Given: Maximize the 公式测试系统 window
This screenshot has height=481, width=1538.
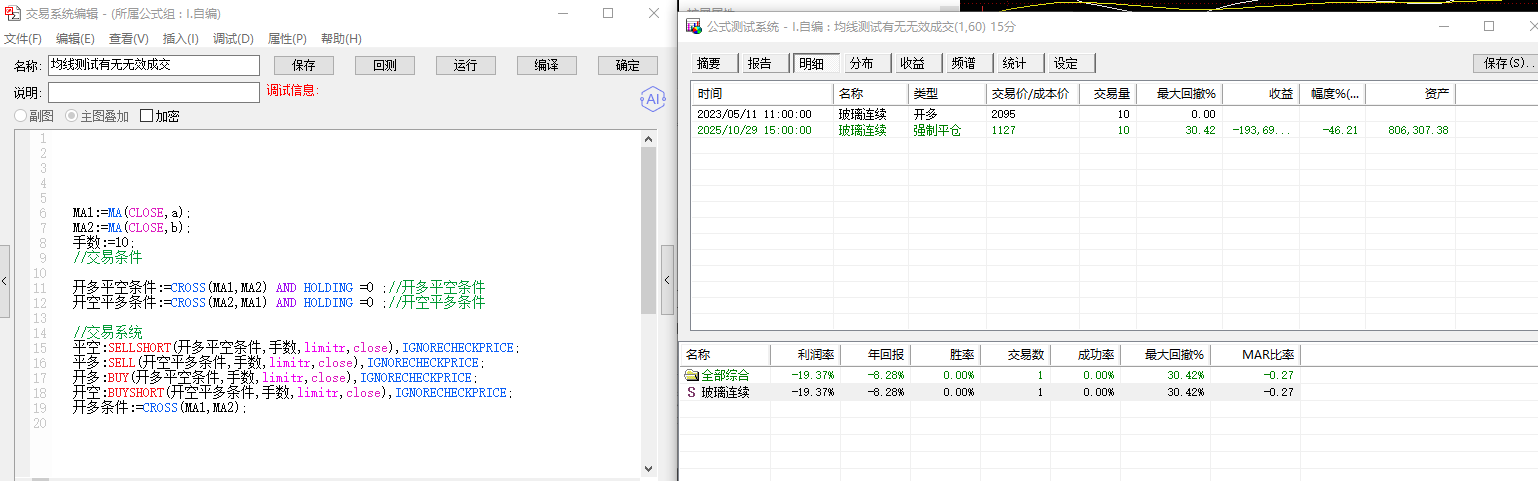Looking at the screenshot, I should (x=1488, y=26).
